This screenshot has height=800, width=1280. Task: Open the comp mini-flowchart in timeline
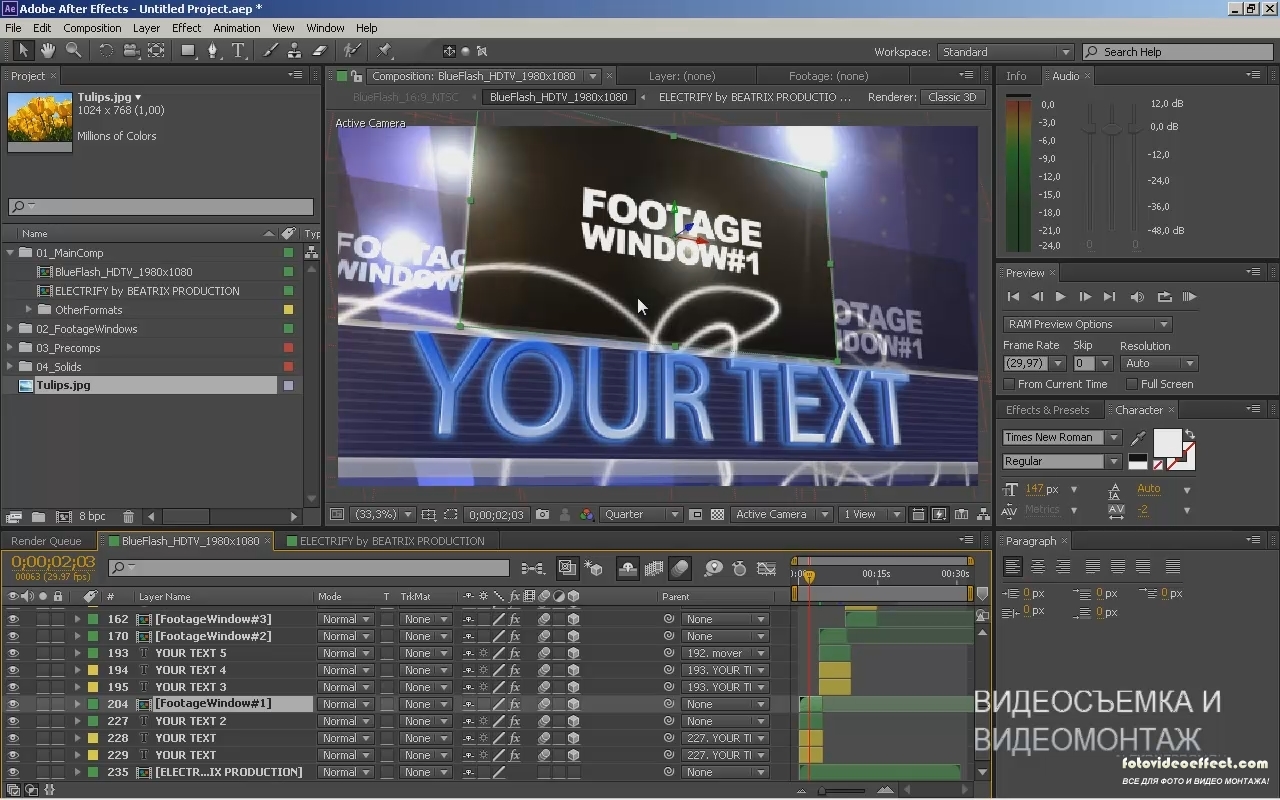click(x=533, y=568)
